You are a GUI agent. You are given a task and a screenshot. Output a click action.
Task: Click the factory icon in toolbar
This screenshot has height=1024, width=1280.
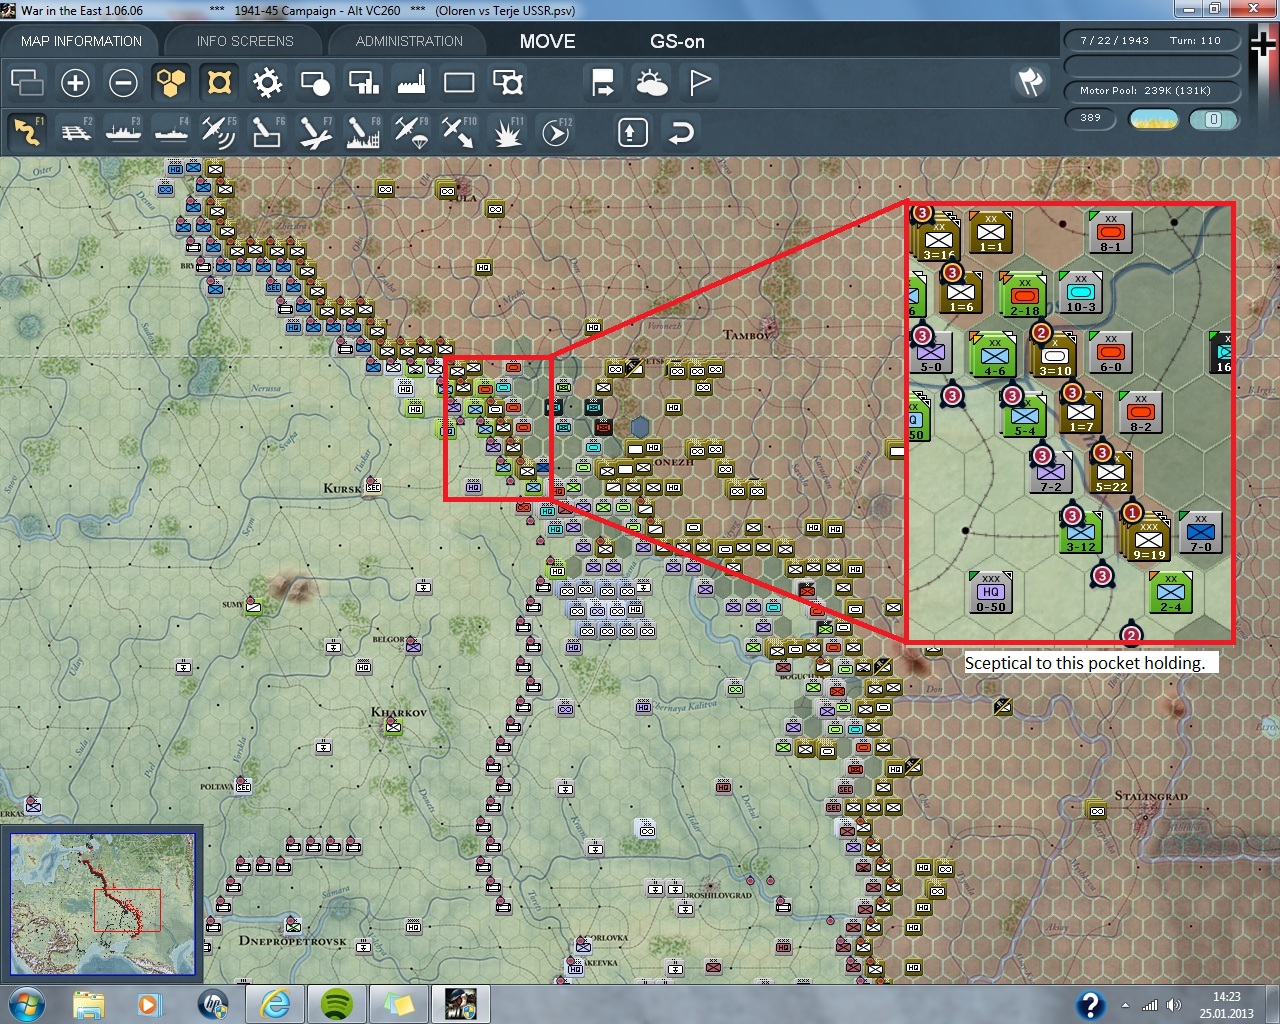point(411,82)
